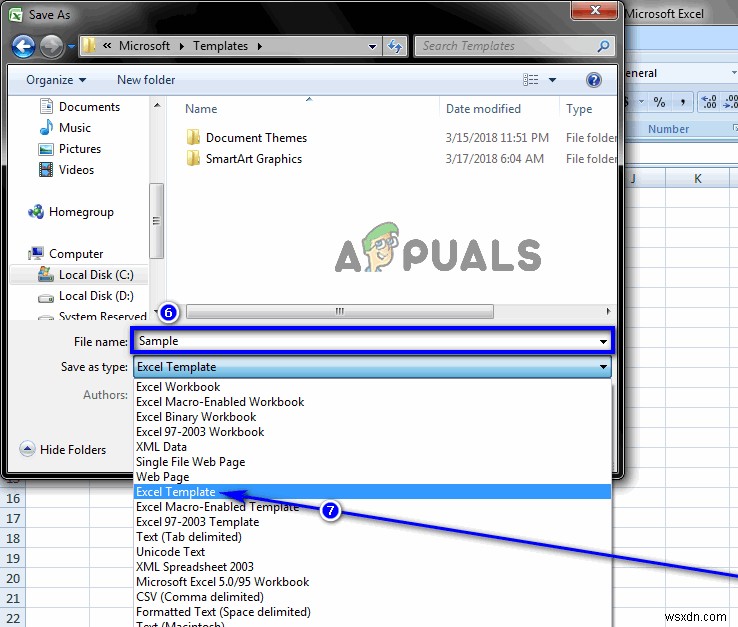Click New folder button
This screenshot has height=627, width=738.
(x=146, y=80)
